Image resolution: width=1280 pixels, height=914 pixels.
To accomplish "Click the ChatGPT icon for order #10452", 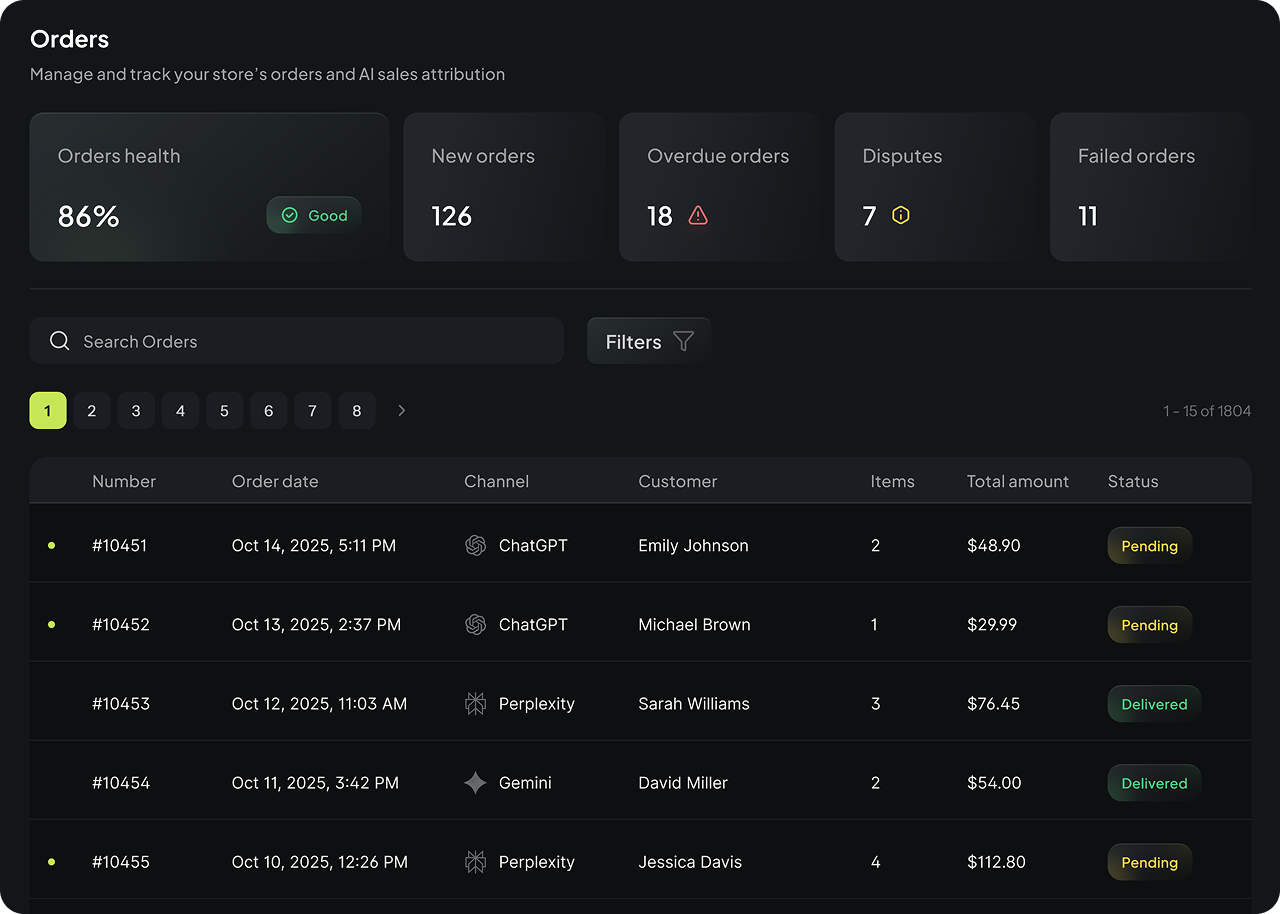I will click(476, 625).
